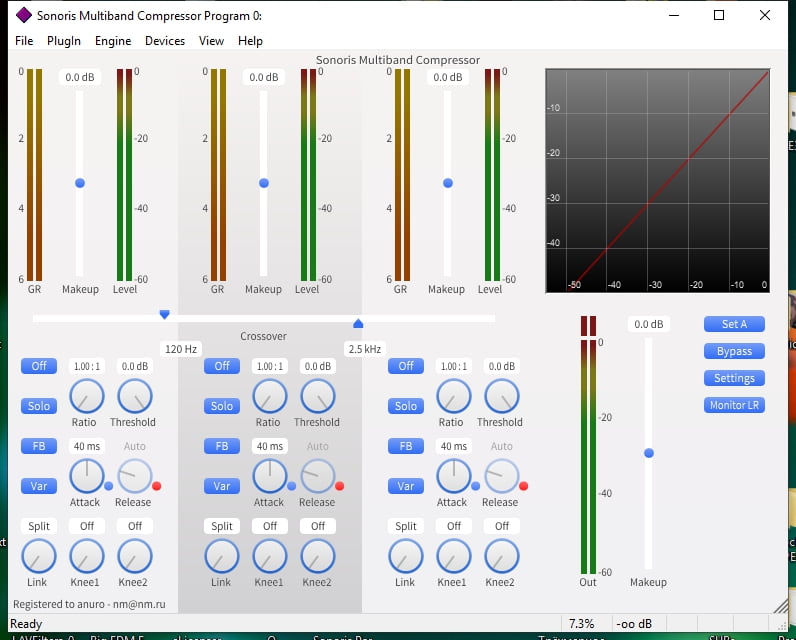Click the high band Knee1 knob
The height and width of the screenshot is (640, 796).
coord(453,556)
